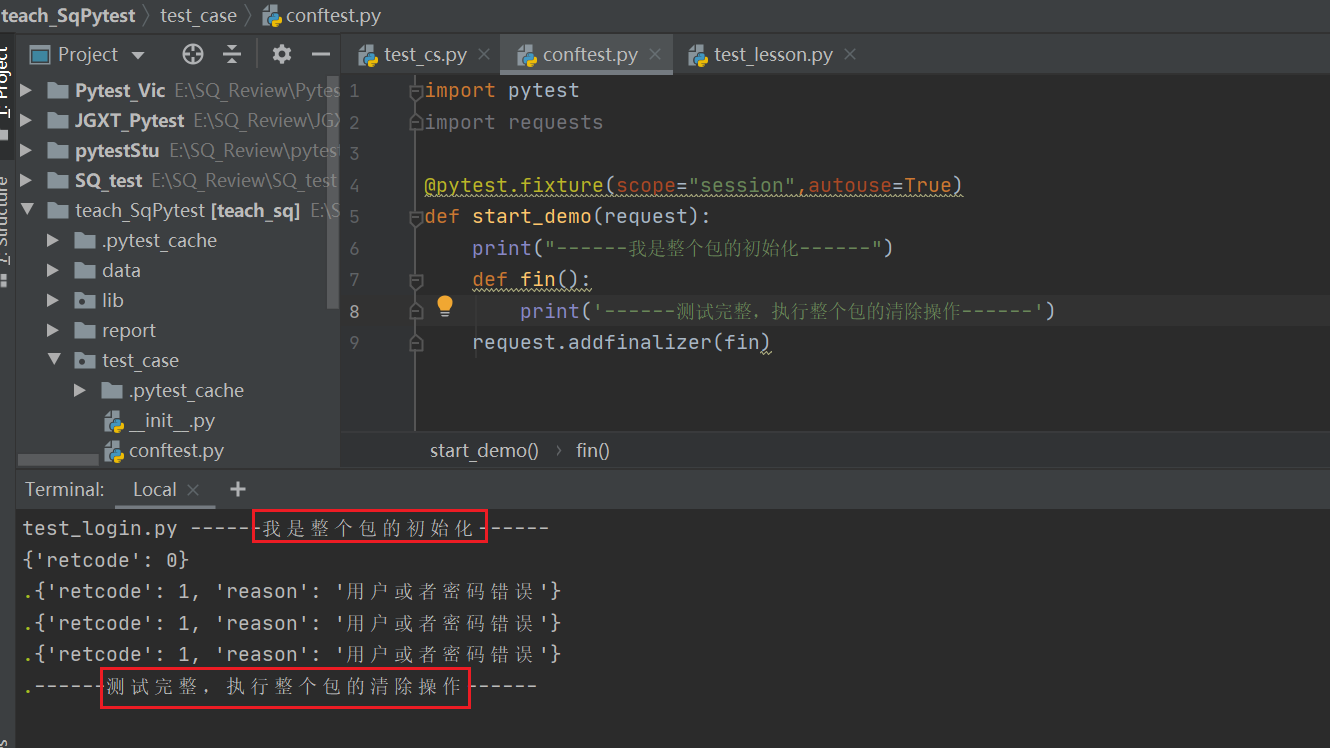This screenshot has width=1330, height=748.
Task: Toggle fold marker on line 5 def start_demo
Action: click(416, 217)
